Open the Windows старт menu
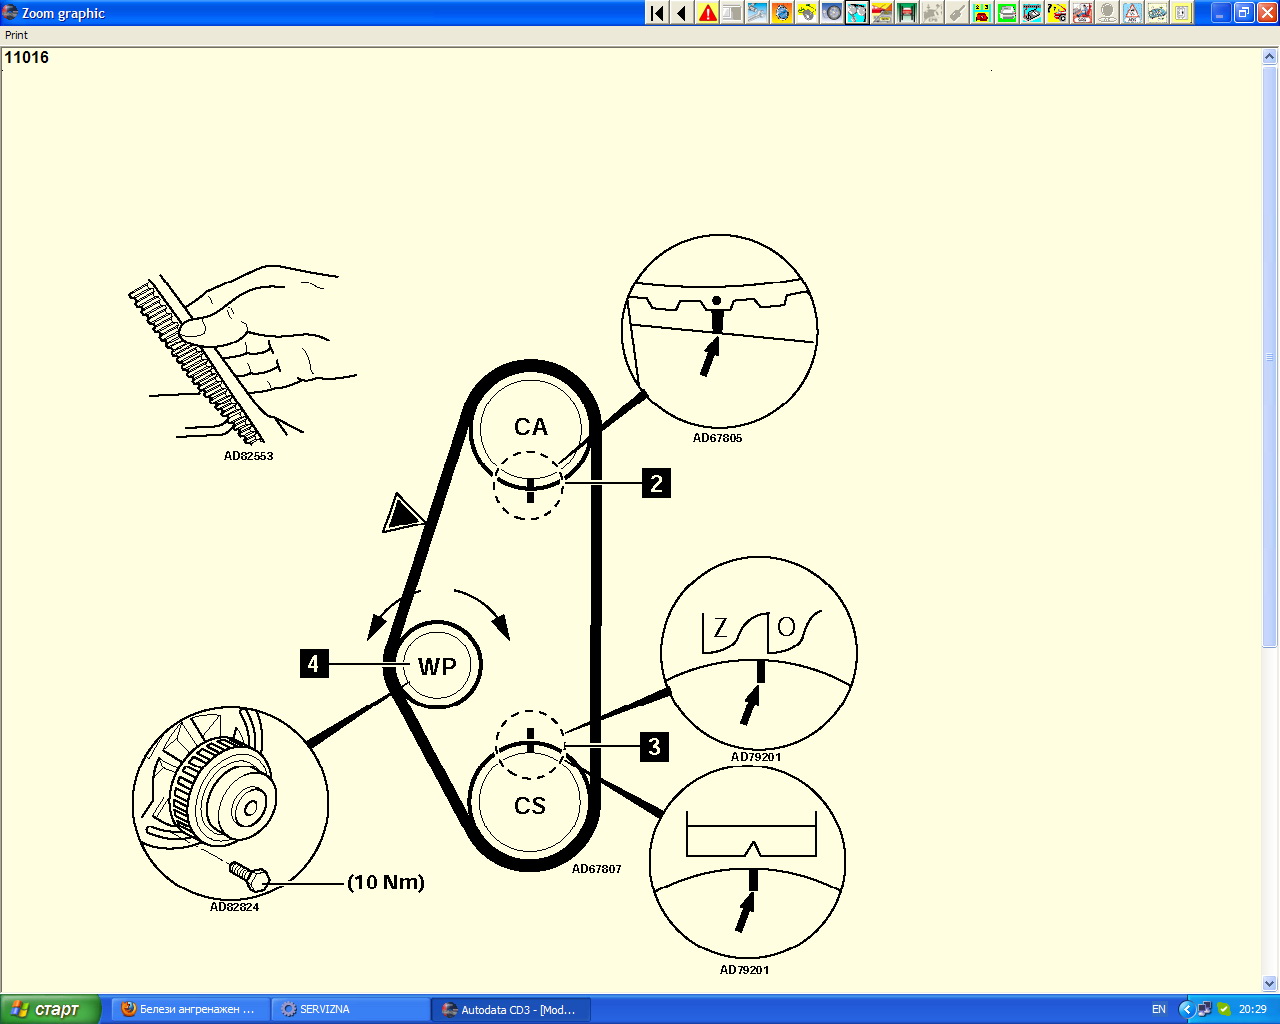This screenshot has width=1280, height=1024. [50, 1009]
